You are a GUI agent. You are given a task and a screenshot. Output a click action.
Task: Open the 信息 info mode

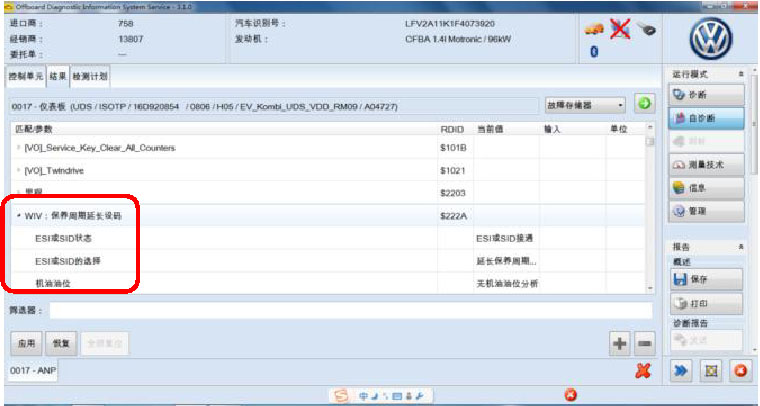tap(706, 188)
